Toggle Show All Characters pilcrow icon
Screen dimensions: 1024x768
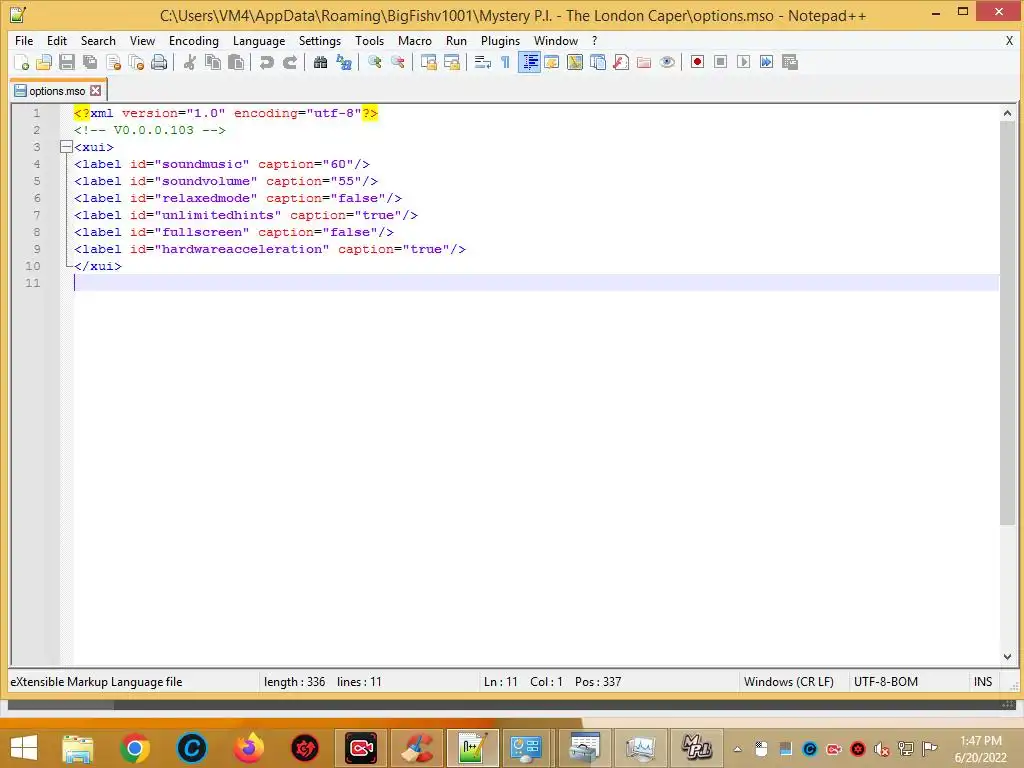tap(505, 62)
